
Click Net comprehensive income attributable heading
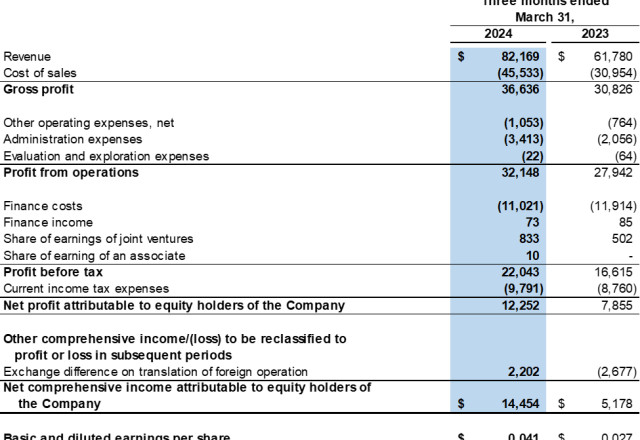pyautogui.click(x=187, y=395)
